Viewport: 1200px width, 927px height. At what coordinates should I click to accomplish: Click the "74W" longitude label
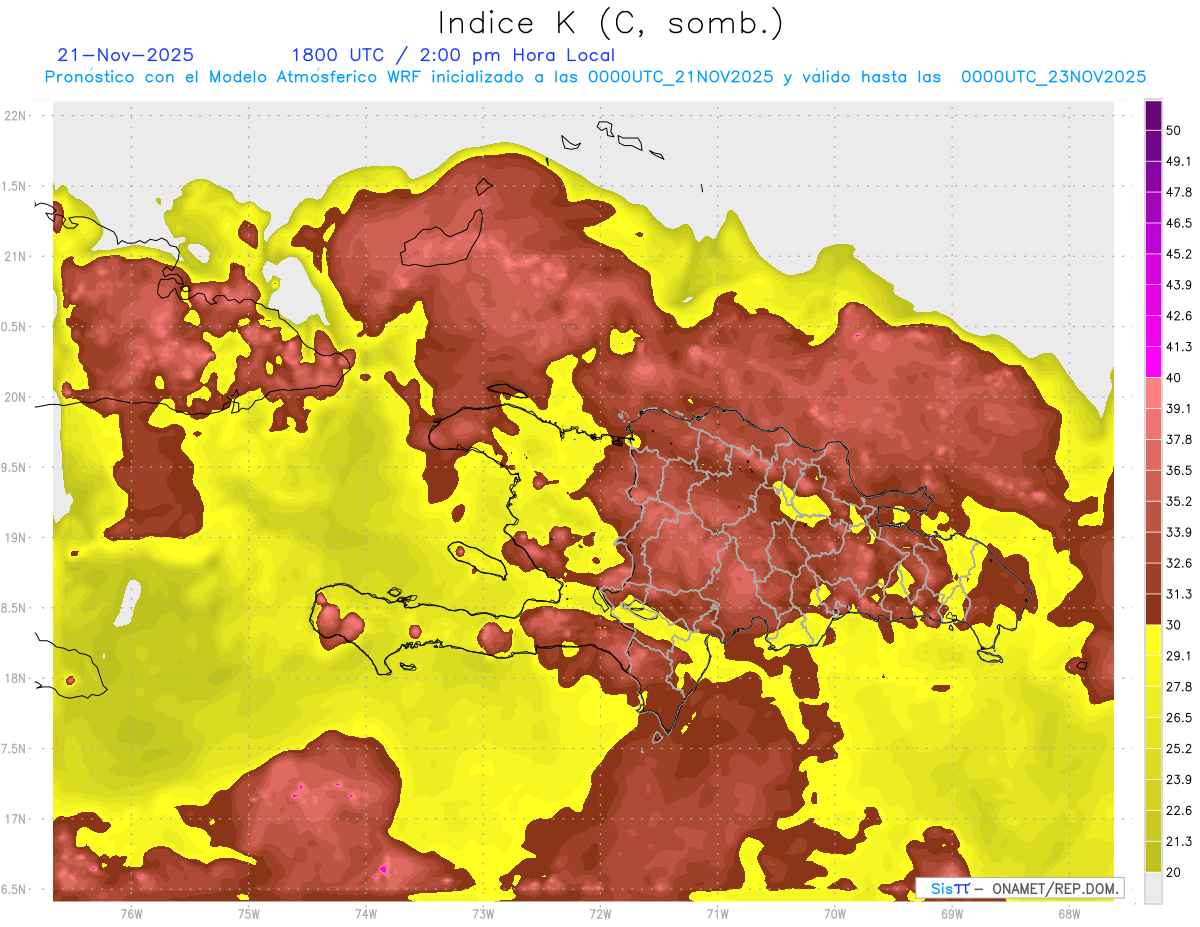tap(365, 914)
